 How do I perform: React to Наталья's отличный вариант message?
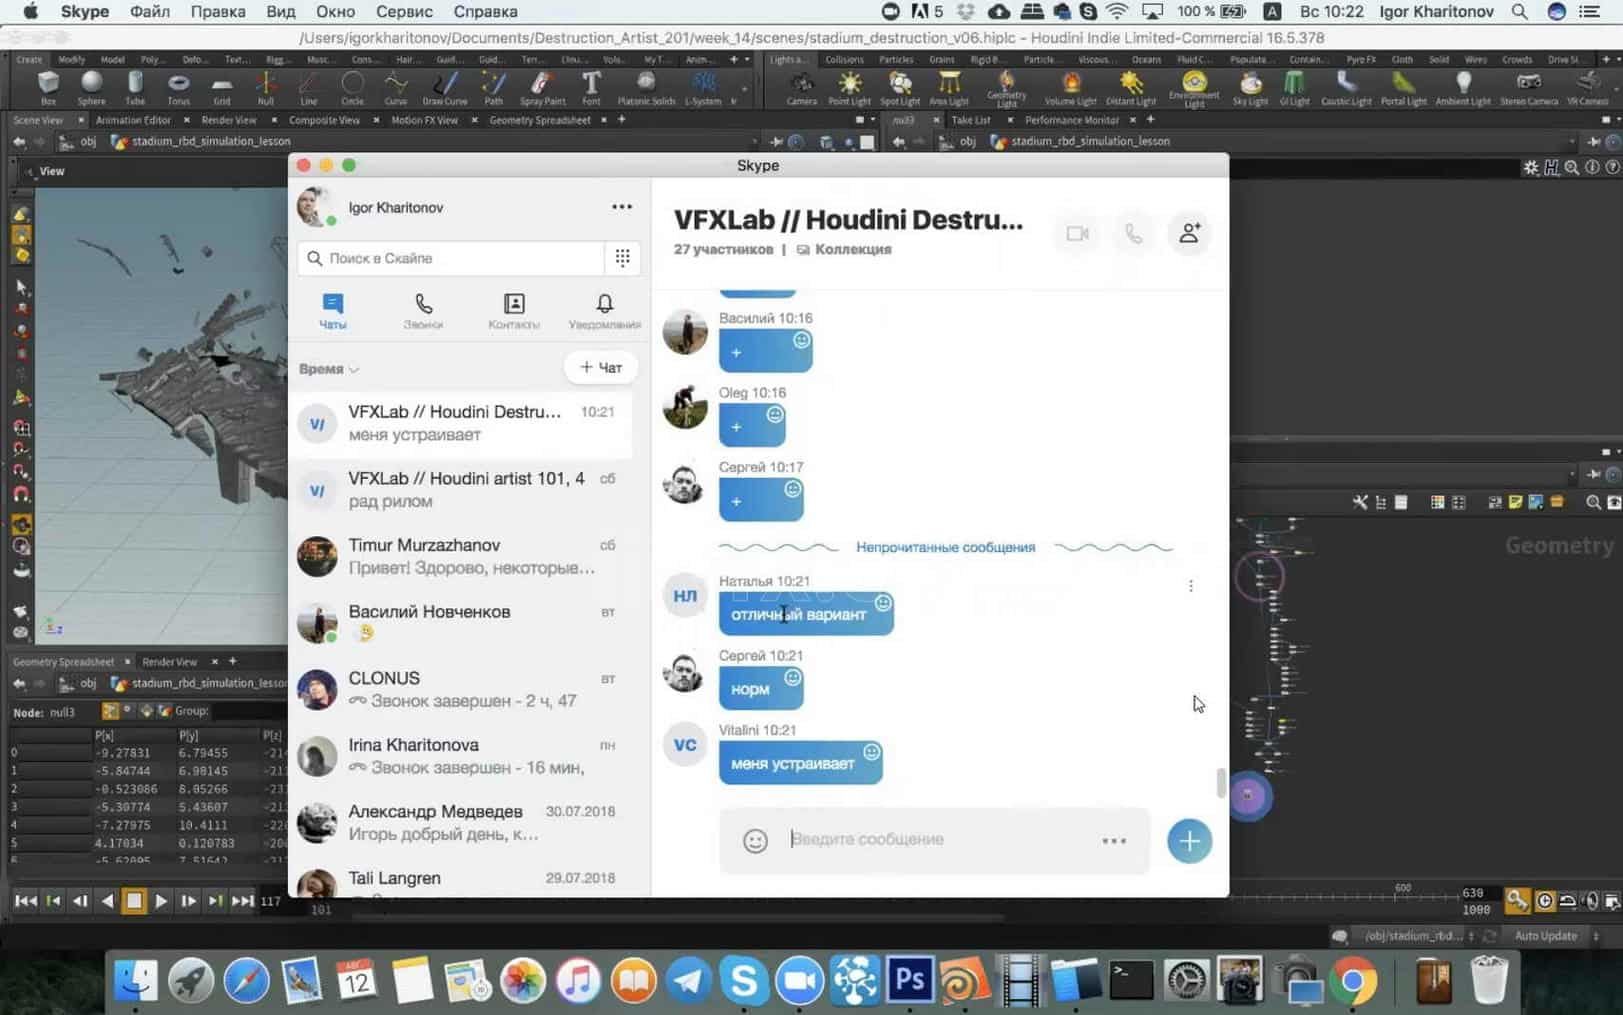tap(883, 602)
